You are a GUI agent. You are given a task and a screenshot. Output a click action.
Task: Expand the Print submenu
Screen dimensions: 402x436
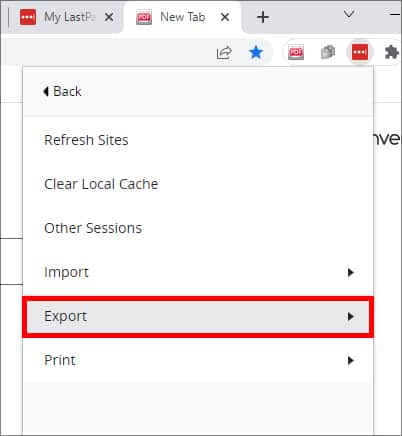198,360
